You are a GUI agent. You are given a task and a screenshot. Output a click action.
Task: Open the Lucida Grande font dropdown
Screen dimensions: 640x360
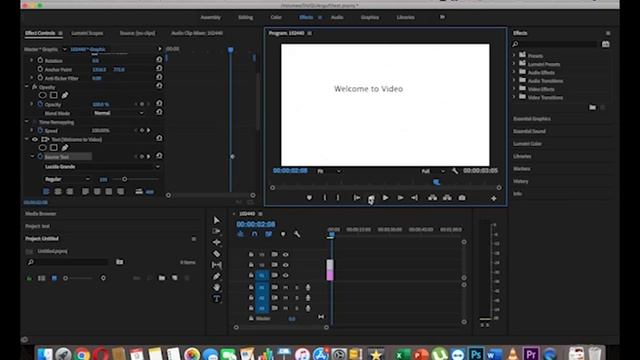[x=102, y=167]
